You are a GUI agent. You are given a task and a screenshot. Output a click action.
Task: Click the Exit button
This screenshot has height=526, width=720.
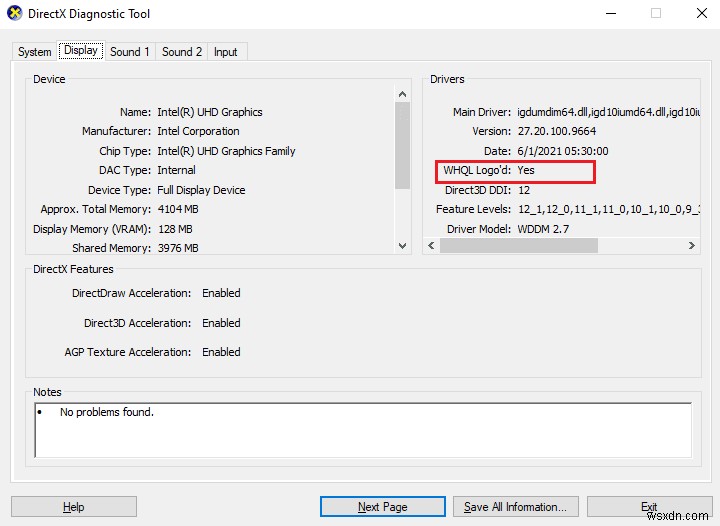coord(649,507)
